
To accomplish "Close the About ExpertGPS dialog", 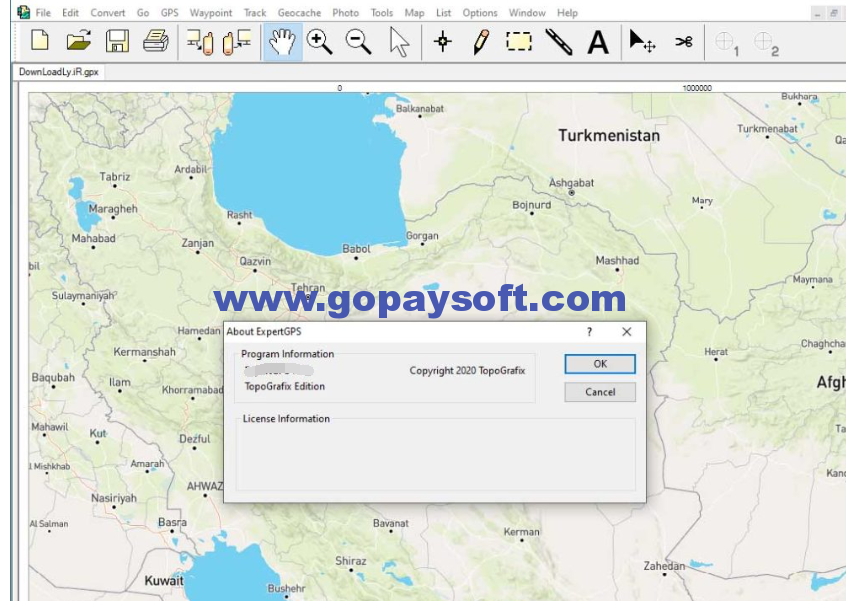I will [x=626, y=331].
